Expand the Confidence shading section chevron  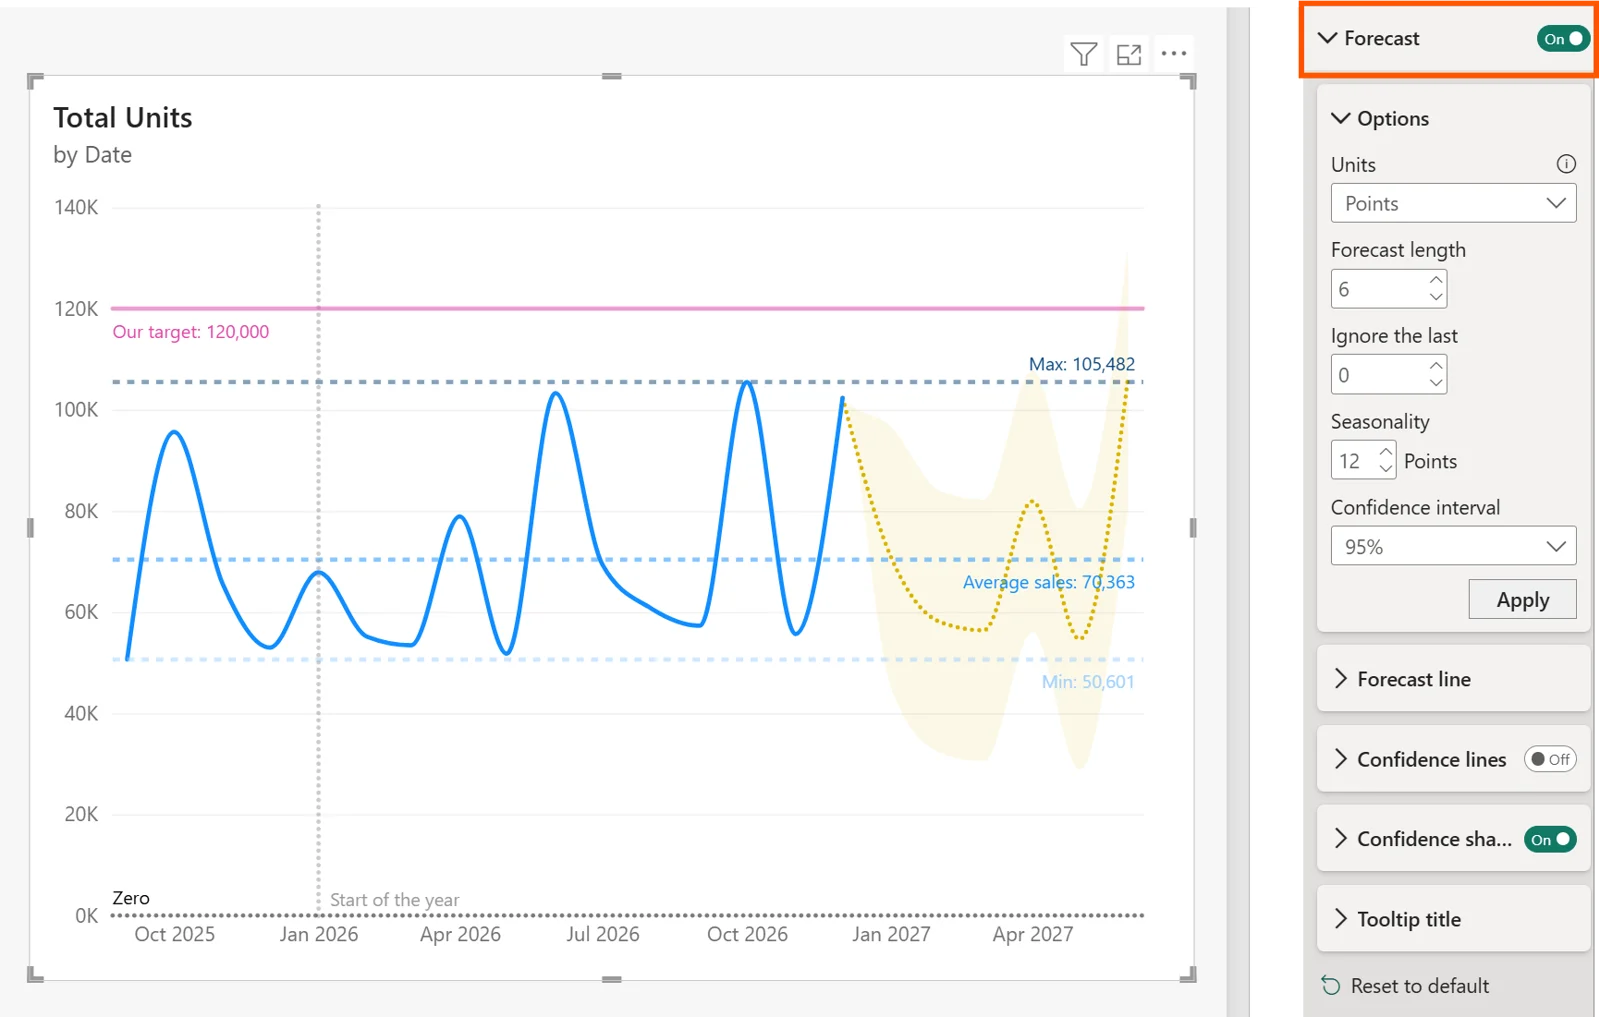tap(1341, 839)
